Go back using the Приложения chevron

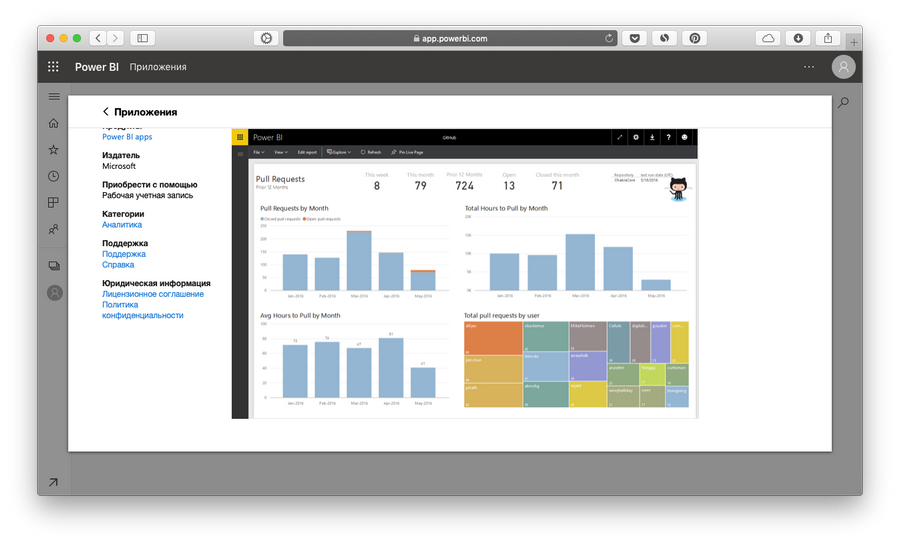point(106,113)
